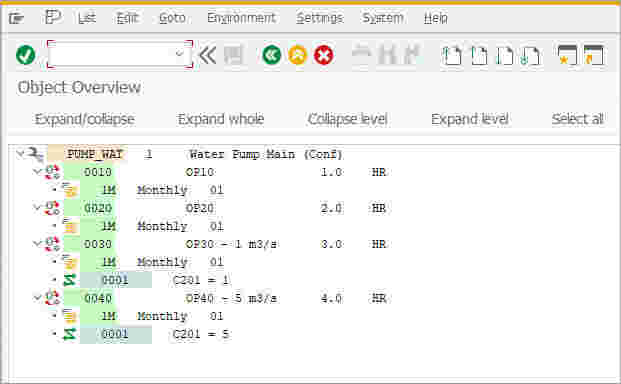Open the Edit menu
This screenshot has height=384, width=621.
pos(127,18)
